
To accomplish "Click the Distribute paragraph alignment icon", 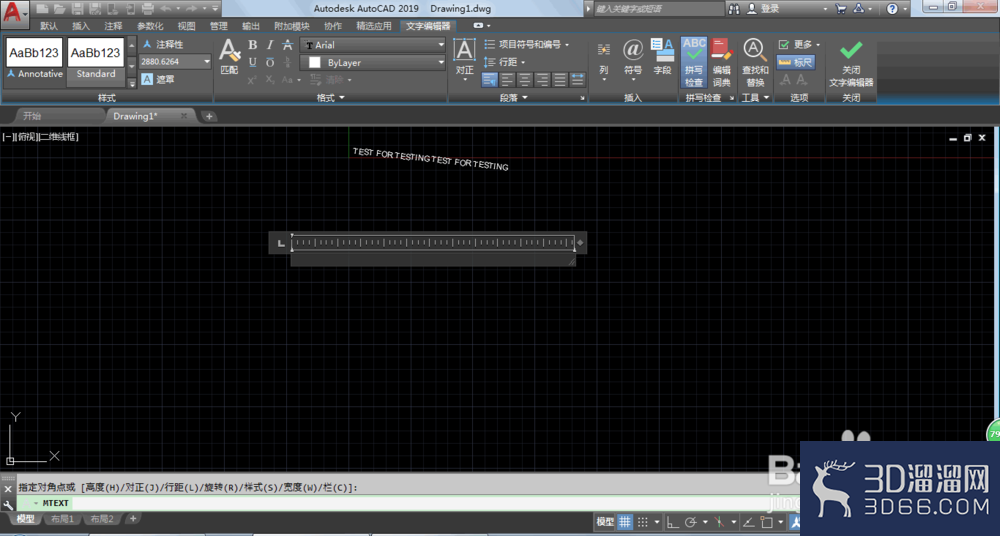I will (577, 80).
